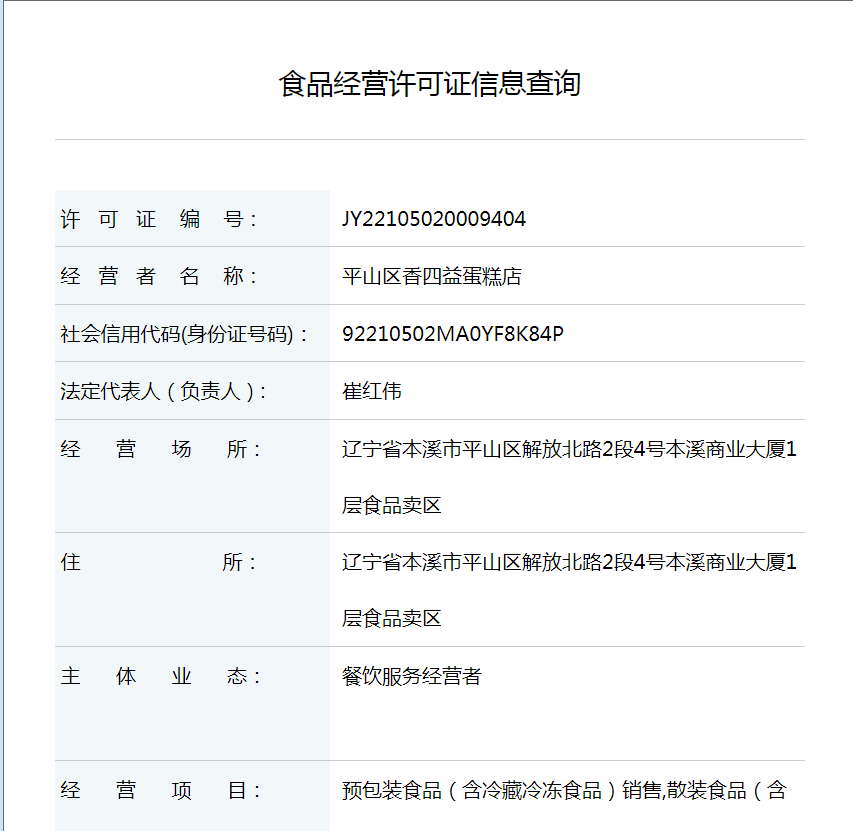The image size is (853, 831).
Task: Click operator name 平山区香四益蛋糕店
Action: (x=432, y=276)
